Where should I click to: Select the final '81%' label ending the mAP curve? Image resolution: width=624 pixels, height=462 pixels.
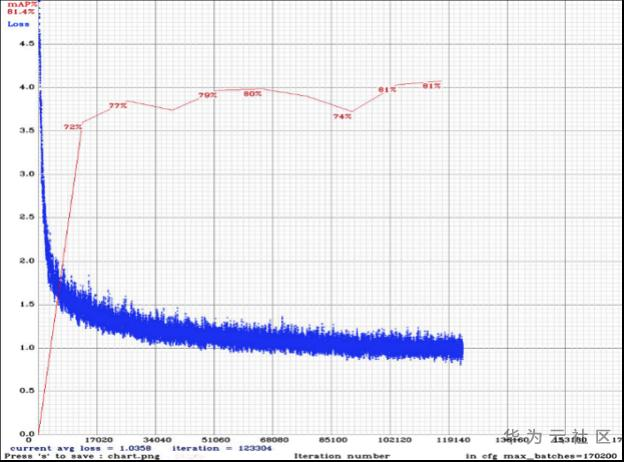(x=431, y=86)
